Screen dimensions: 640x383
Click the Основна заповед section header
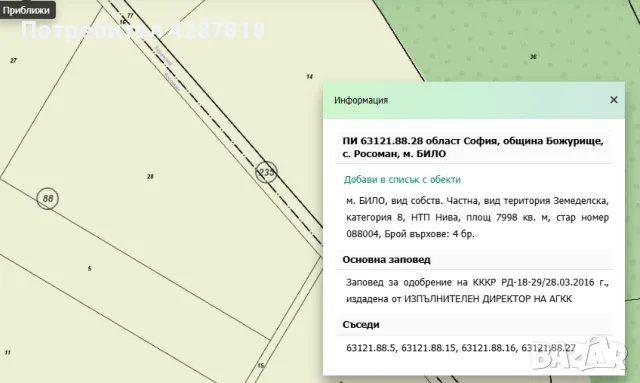point(386,260)
